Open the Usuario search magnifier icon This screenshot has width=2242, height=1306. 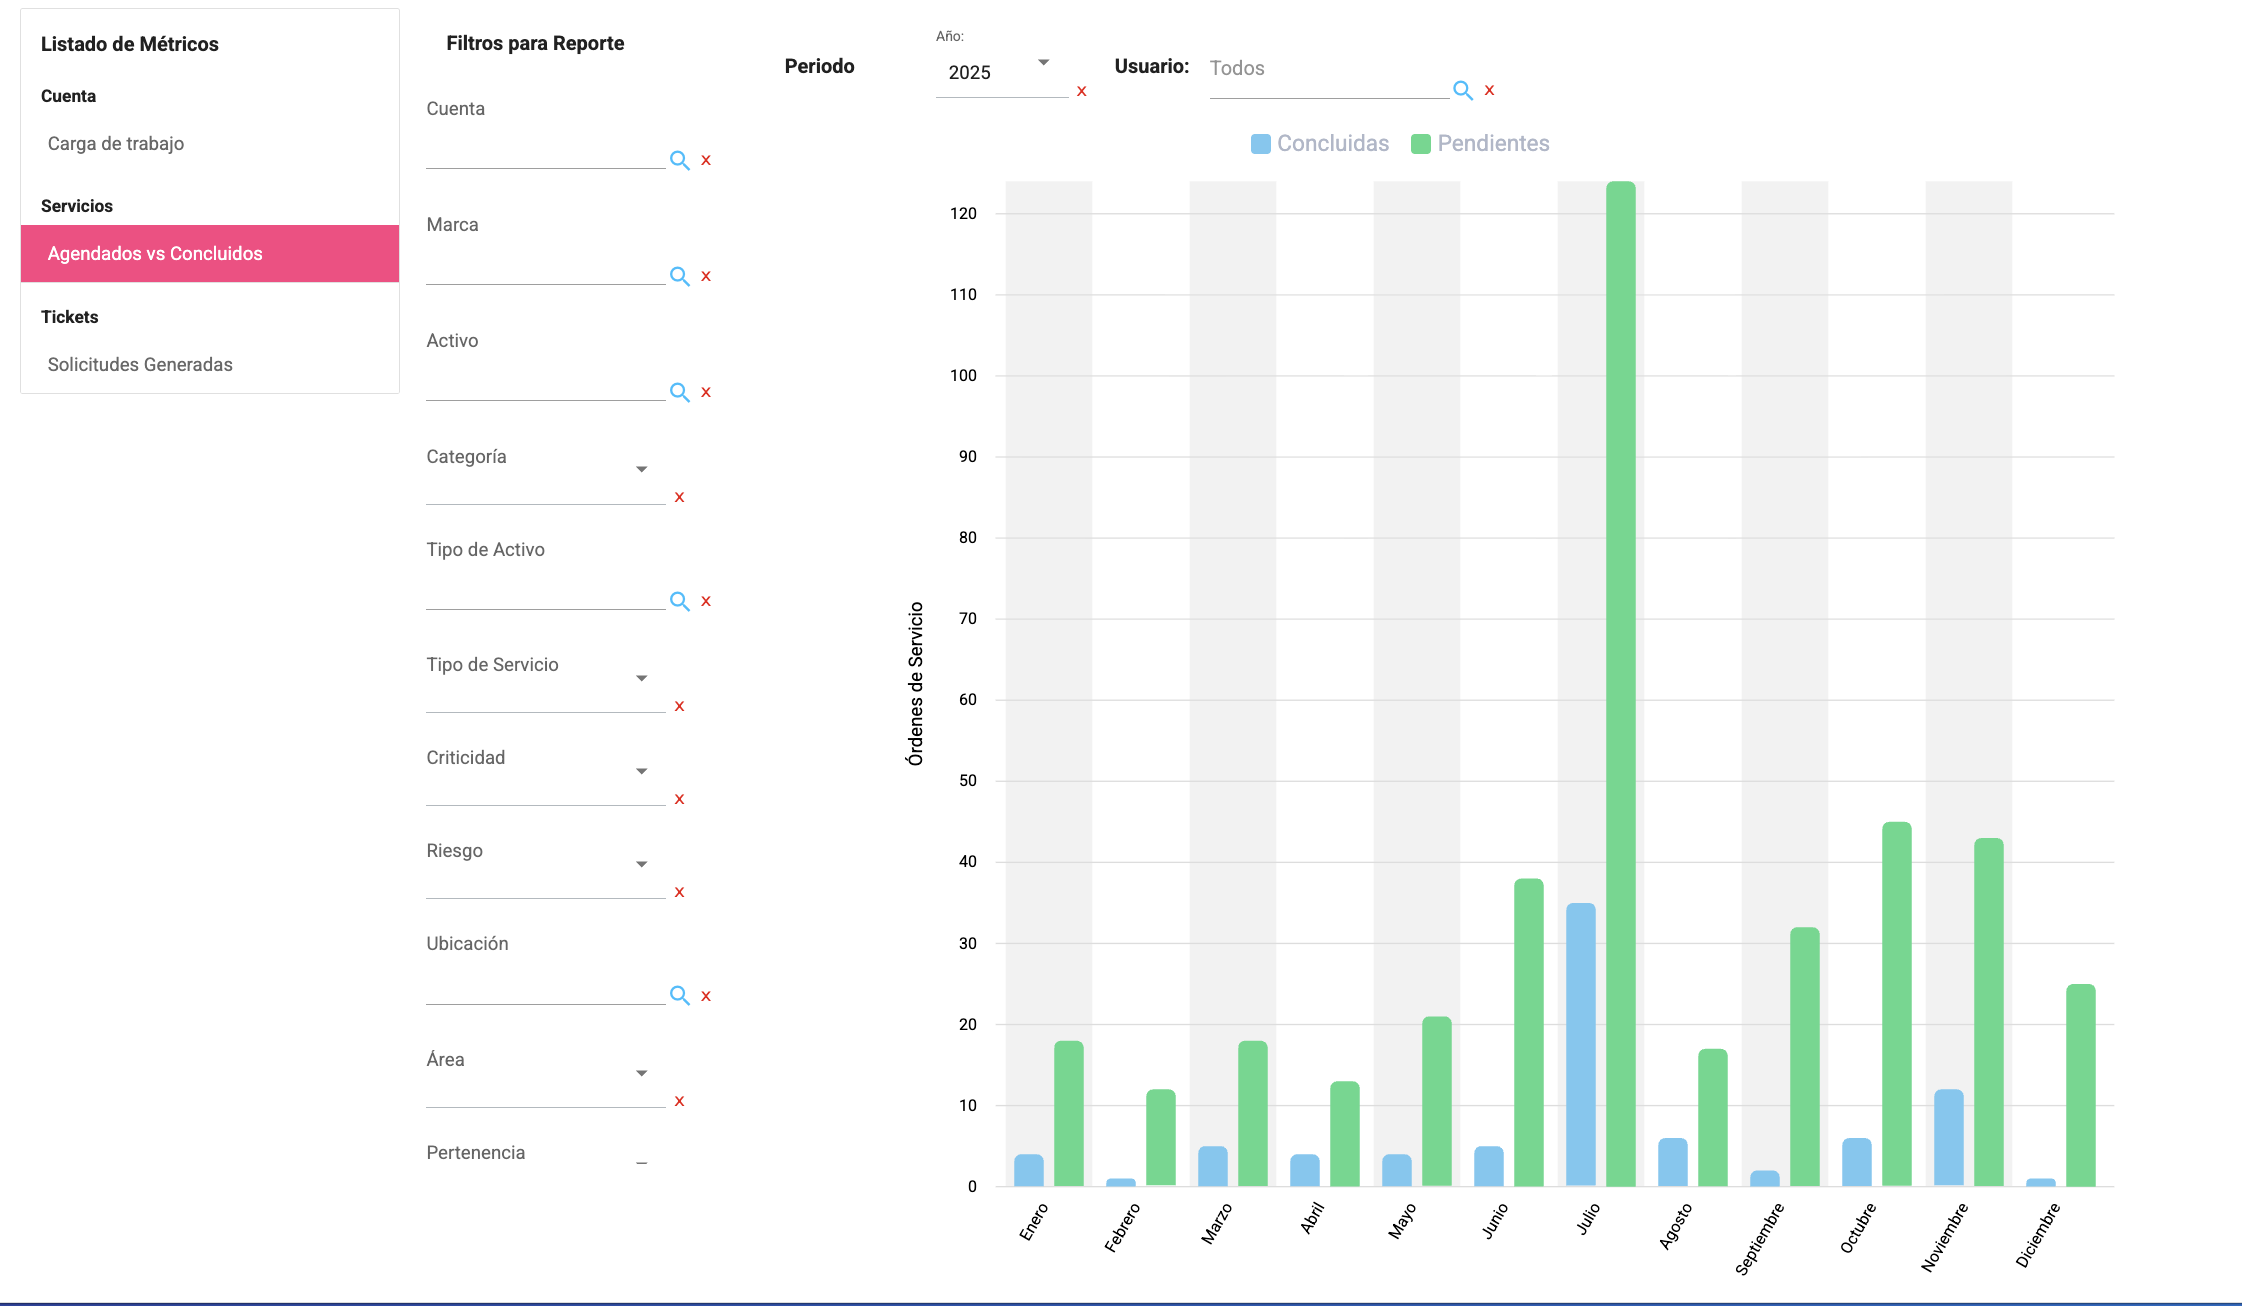pyautogui.click(x=1462, y=90)
